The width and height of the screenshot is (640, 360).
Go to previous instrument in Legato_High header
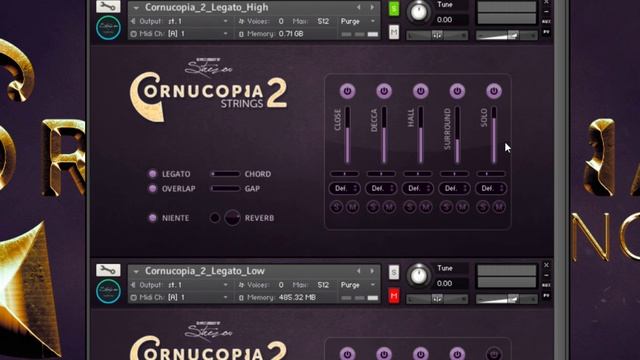(358, 7)
